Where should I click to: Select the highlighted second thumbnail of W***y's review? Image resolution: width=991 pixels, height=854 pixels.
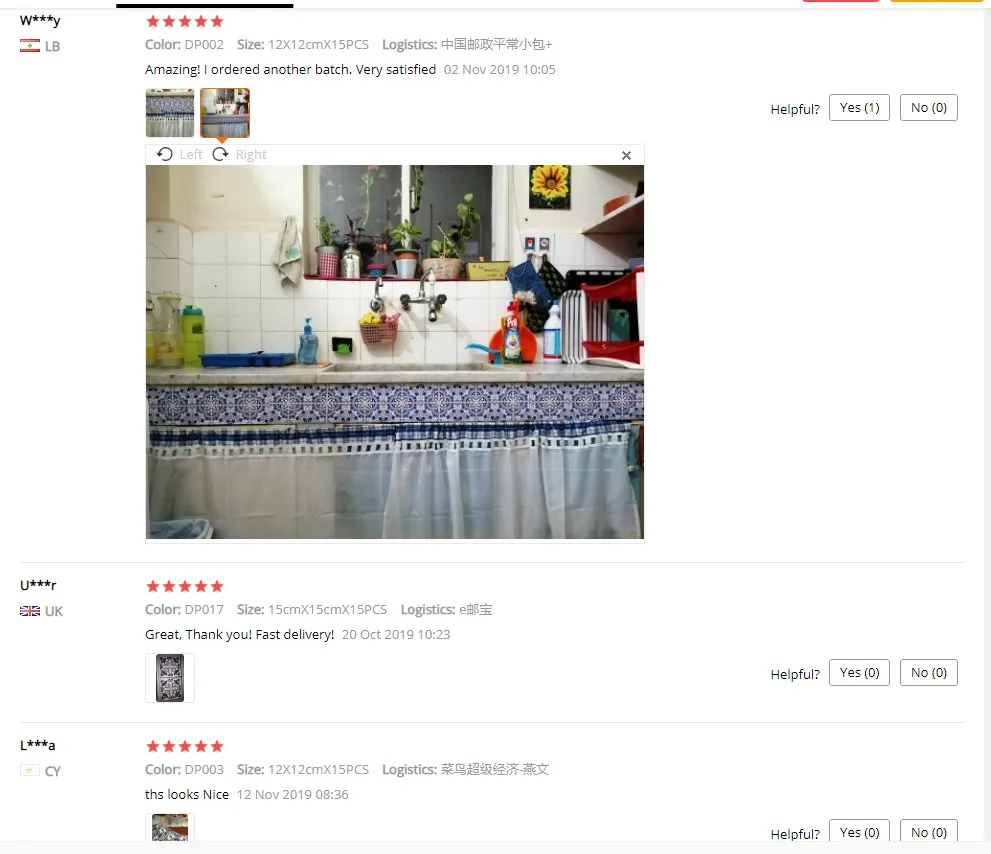tap(225, 113)
